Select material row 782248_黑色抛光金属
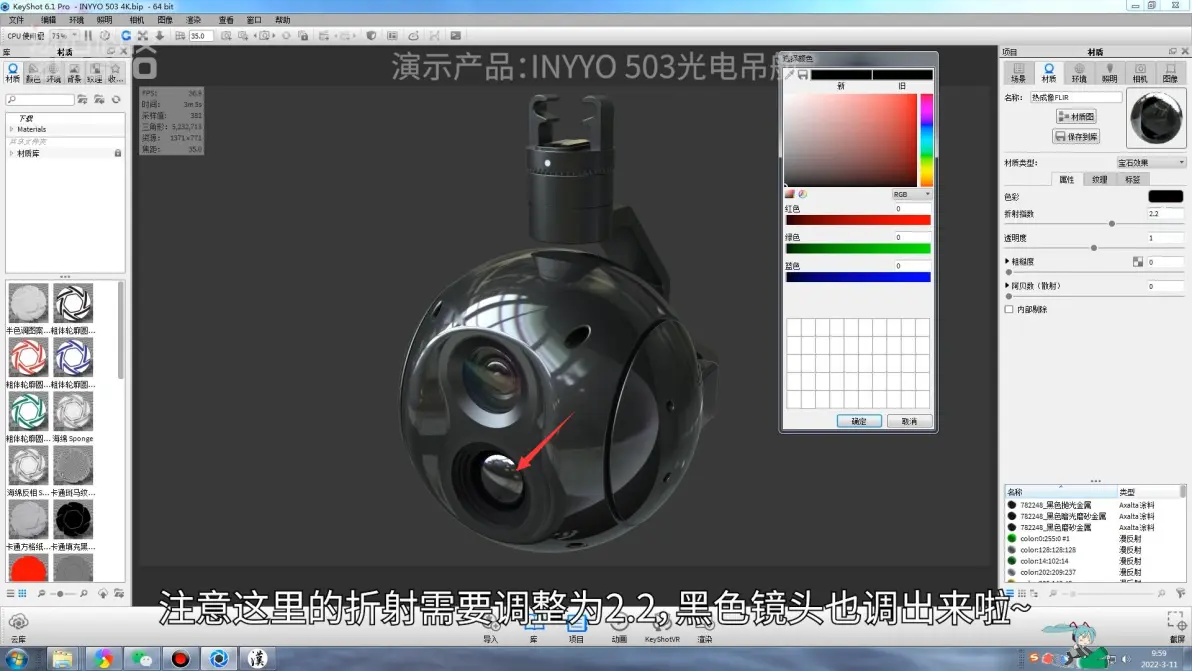 click(x=1055, y=505)
